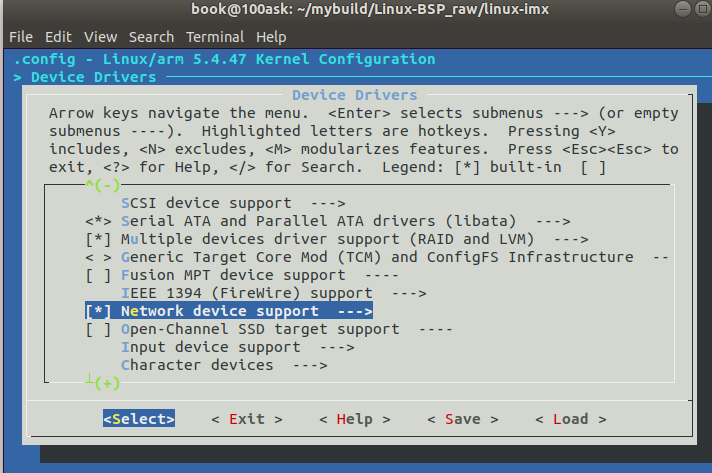This screenshot has width=712, height=473.
Task: Select 'Character devices' entry text
Action: click(197, 365)
